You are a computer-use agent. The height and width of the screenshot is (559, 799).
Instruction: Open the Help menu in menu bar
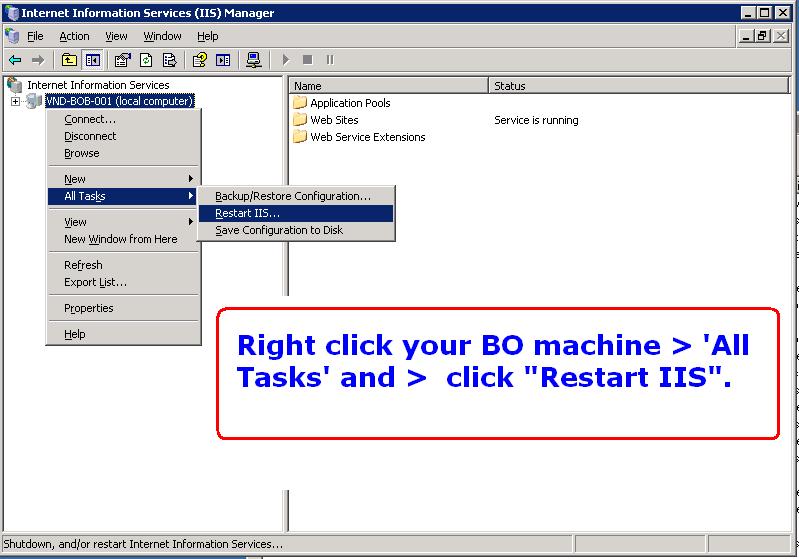pyautogui.click(x=207, y=36)
